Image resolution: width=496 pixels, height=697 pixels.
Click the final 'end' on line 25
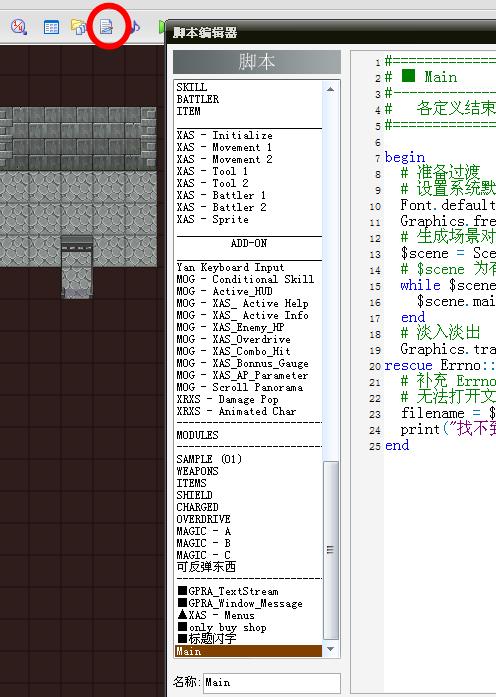point(397,445)
